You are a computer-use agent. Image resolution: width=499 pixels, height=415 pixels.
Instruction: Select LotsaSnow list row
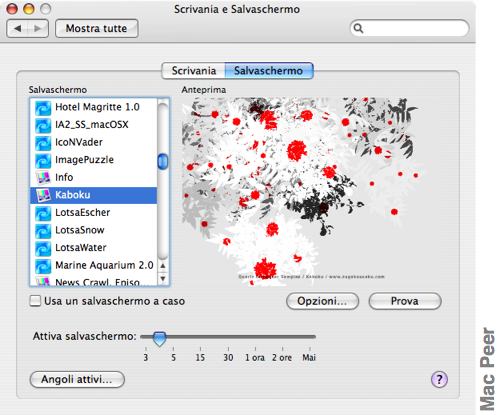[x=93, y=230]
